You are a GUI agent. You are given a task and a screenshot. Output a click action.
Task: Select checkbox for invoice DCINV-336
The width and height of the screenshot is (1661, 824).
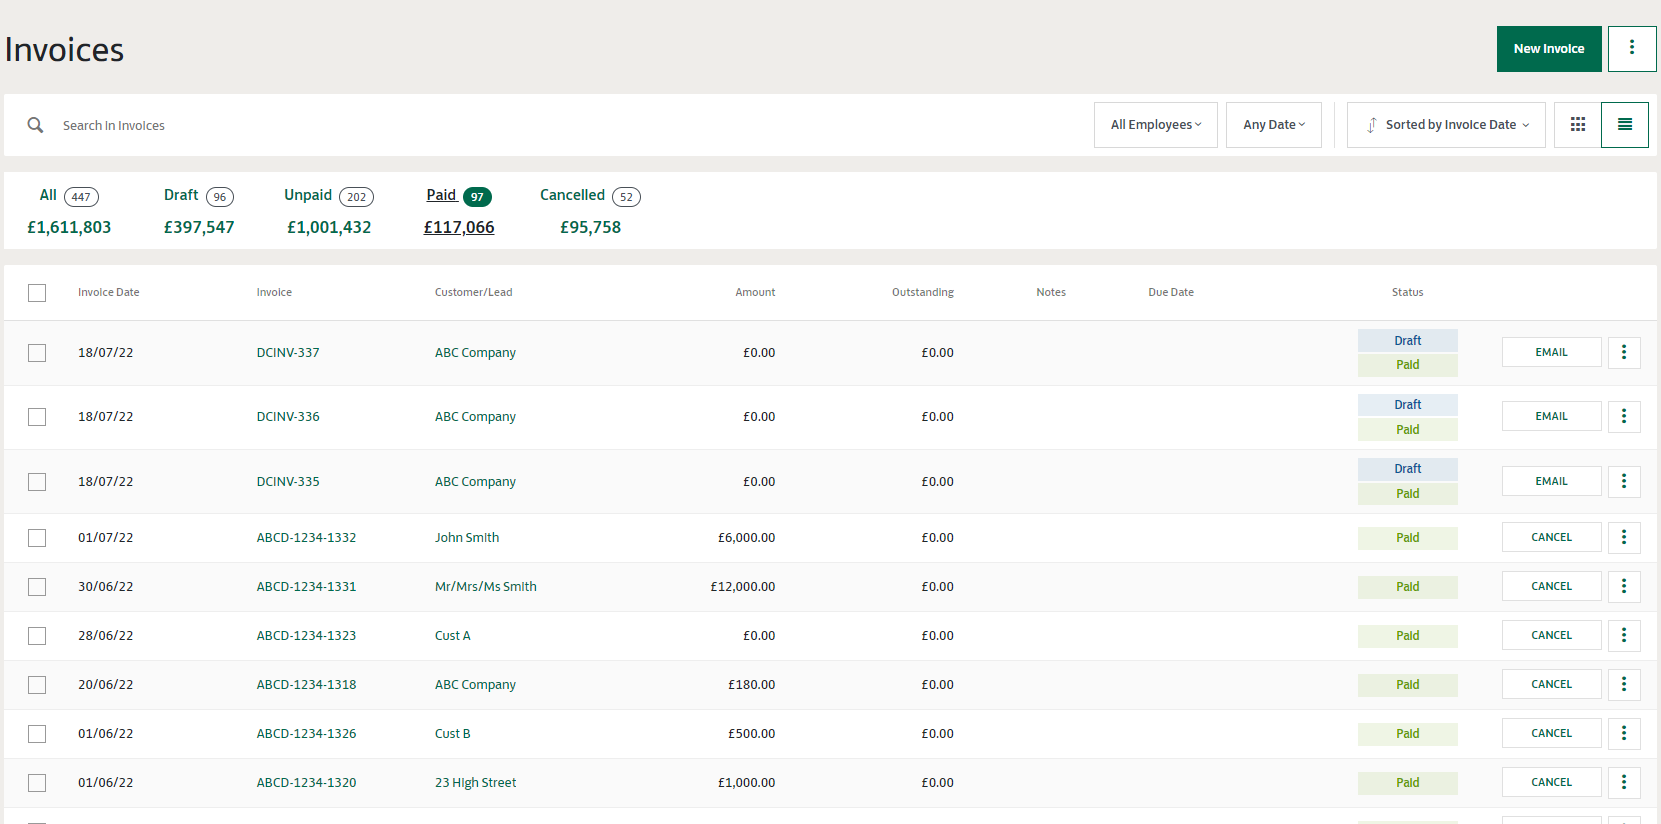(37, 417)
